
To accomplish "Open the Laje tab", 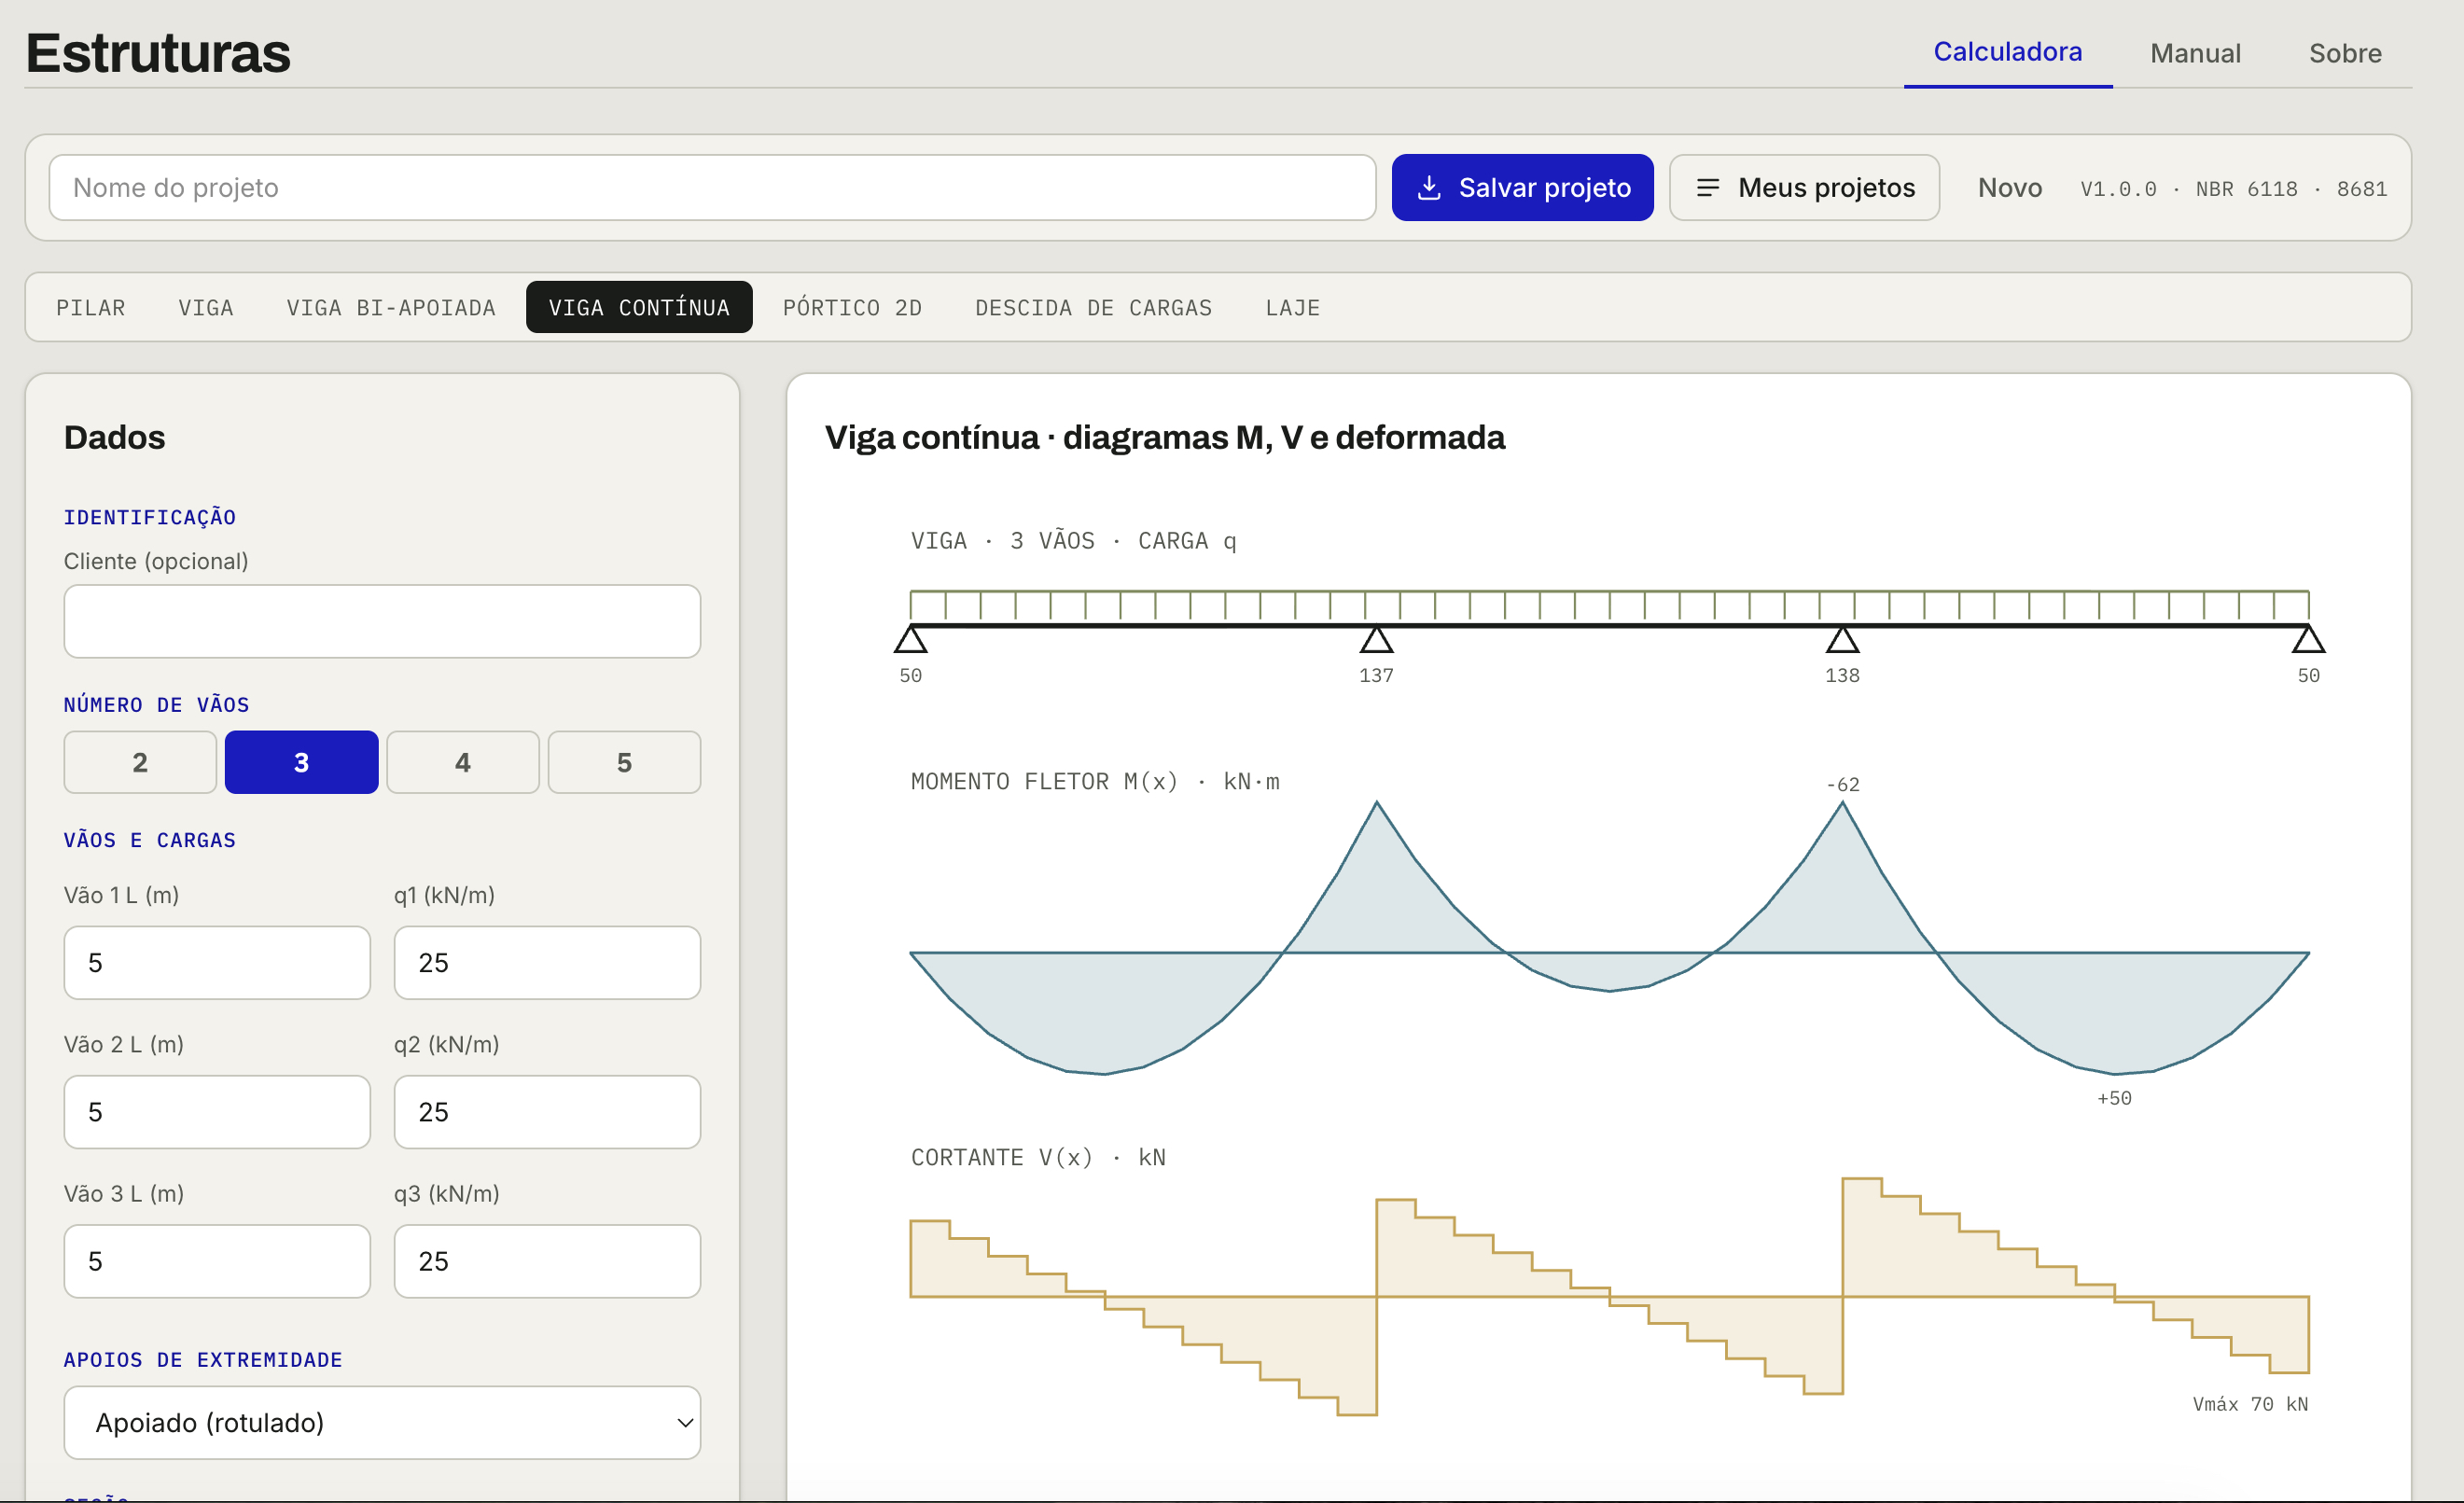I will tap(1293, 308).
